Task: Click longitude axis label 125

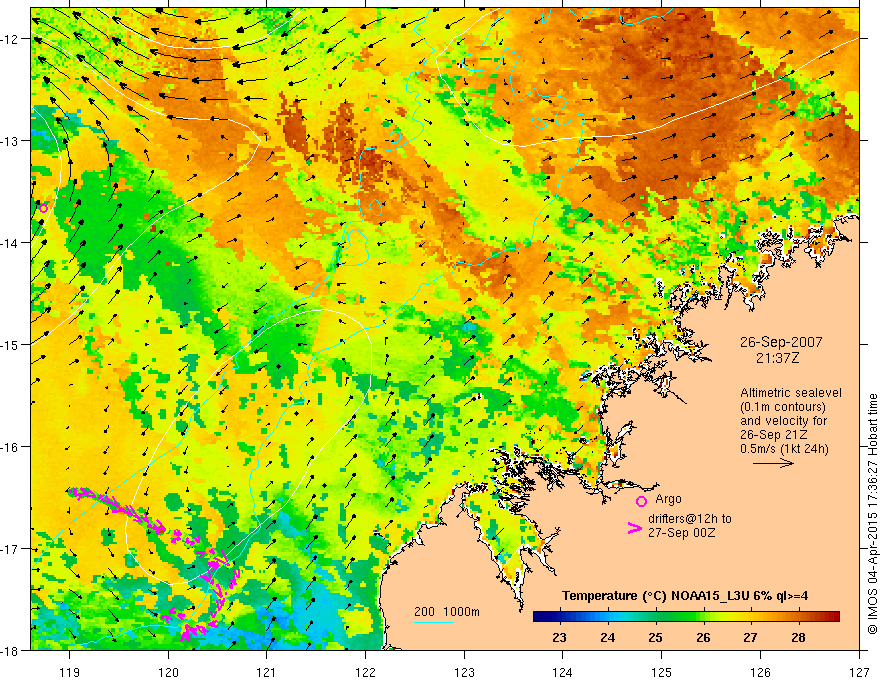Action: [662, 672]
